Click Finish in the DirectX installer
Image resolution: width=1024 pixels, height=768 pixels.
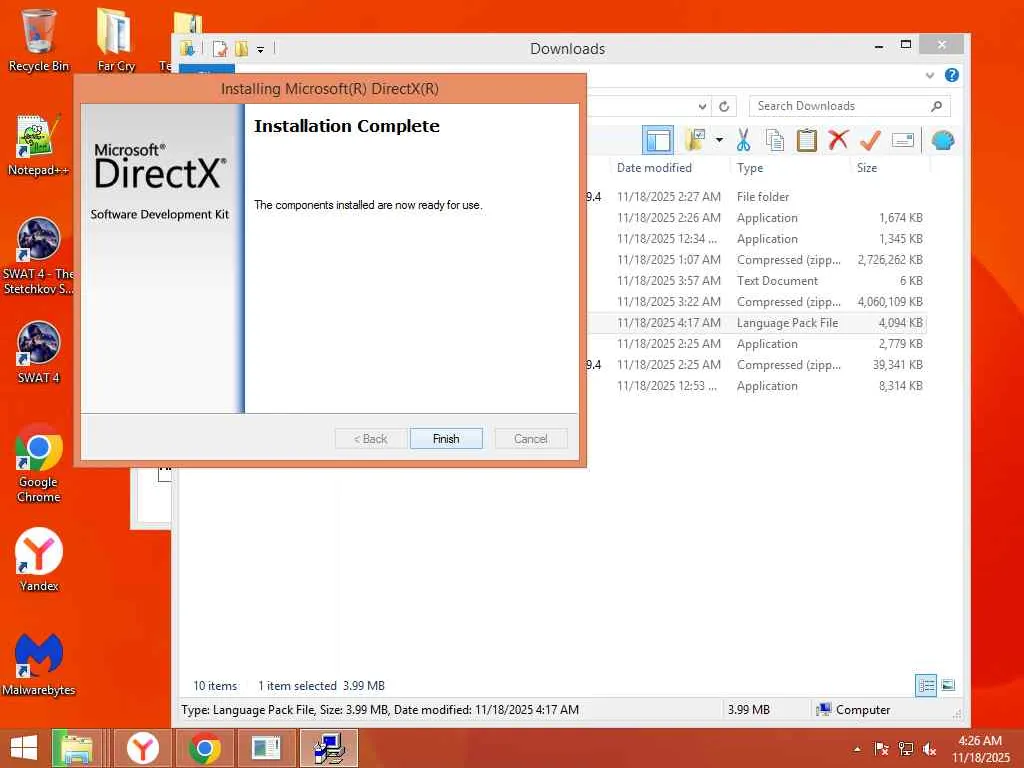(446, 439)
